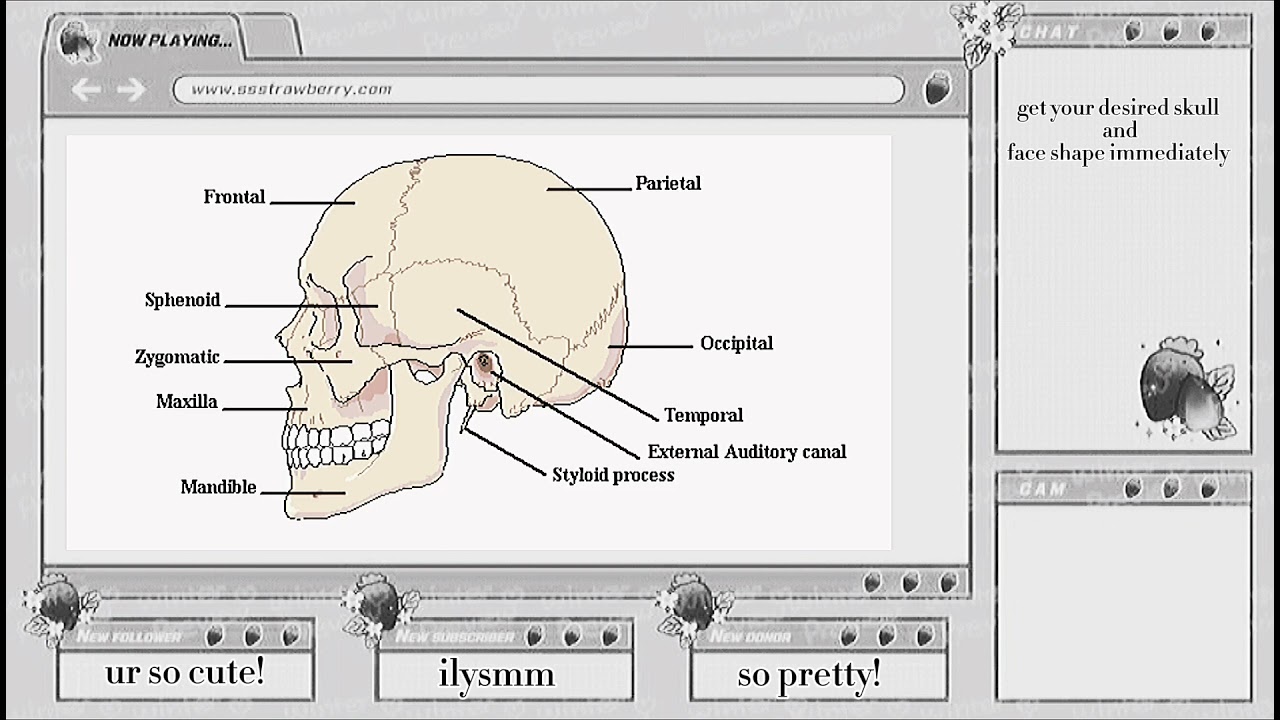Click the 'face shape immediately' chat line
This screenshot has width=1280, height=720.
pos(1118,153)
